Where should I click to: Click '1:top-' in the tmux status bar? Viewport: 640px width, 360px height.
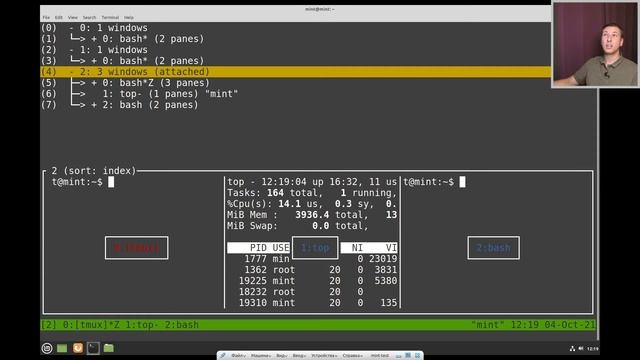pos(142,325)
